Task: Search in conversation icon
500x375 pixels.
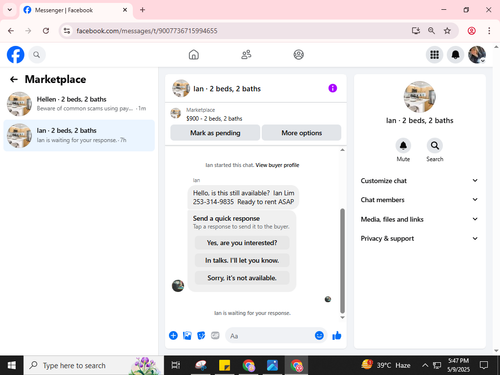Action: pos(435,146)
